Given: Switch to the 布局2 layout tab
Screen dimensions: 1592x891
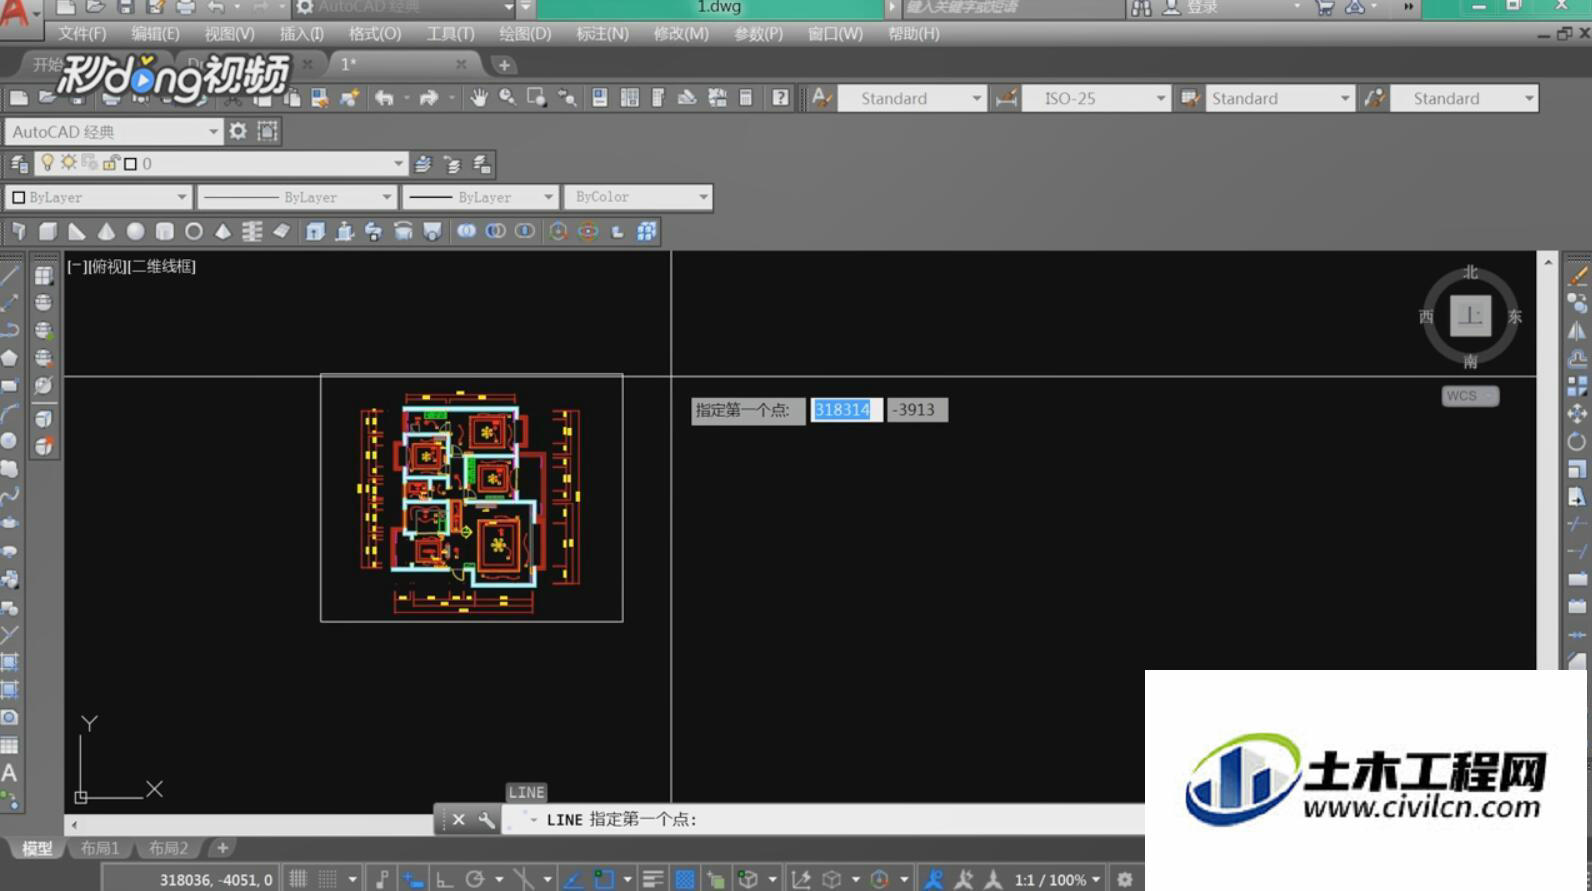Looking at the screenshot, I should click(x=168, y=848).
